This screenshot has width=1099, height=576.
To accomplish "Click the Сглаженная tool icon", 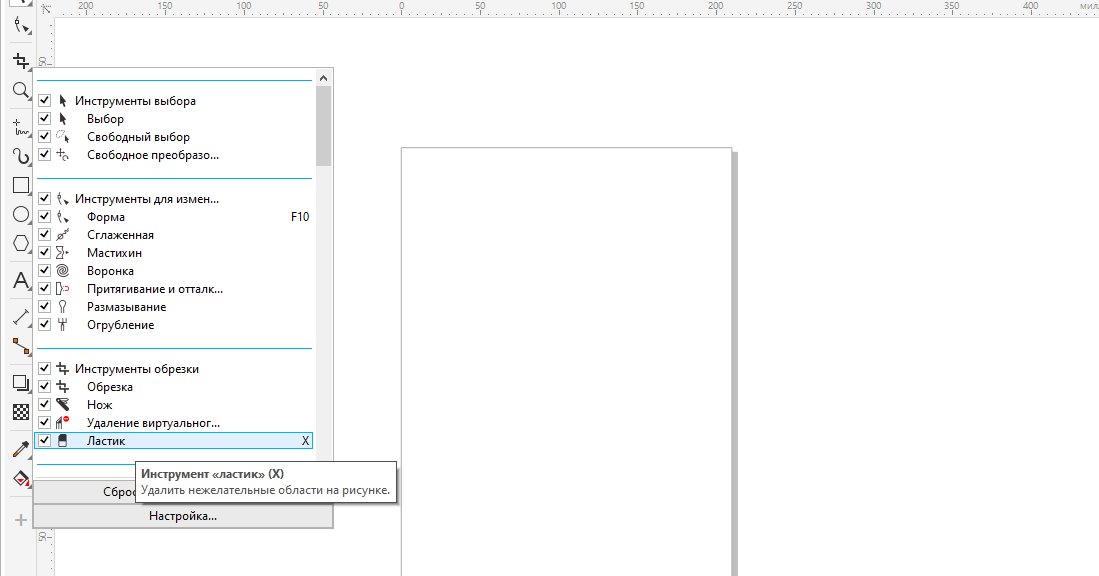I will pos(62,235).
